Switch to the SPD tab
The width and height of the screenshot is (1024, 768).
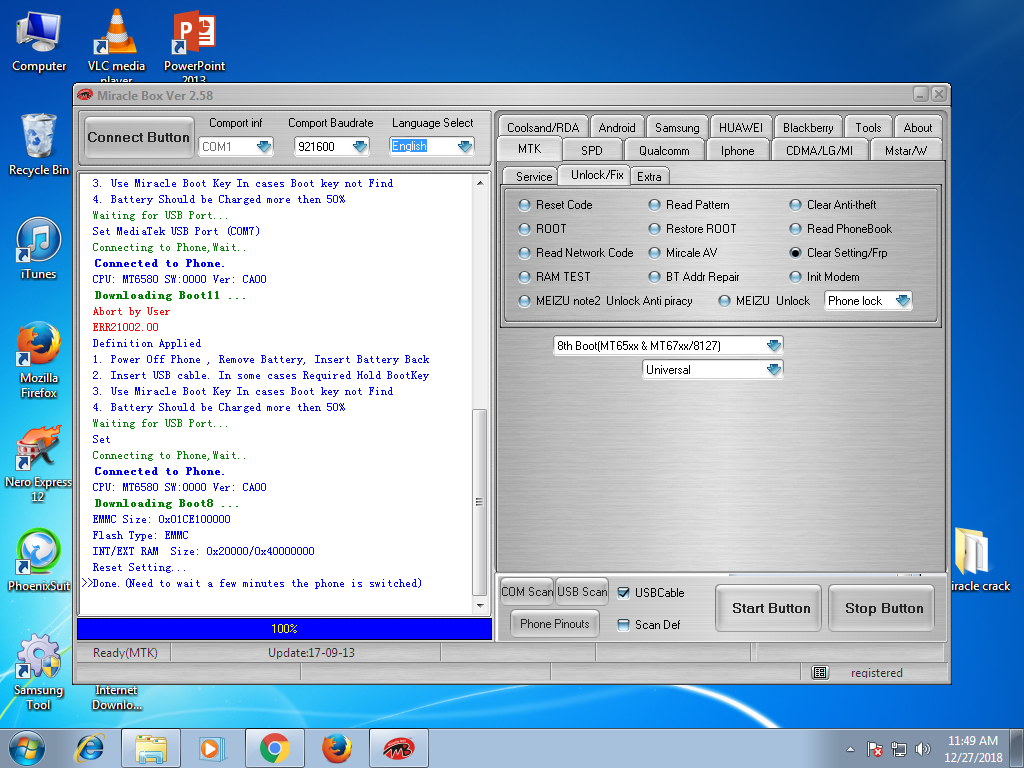point(592,150)
